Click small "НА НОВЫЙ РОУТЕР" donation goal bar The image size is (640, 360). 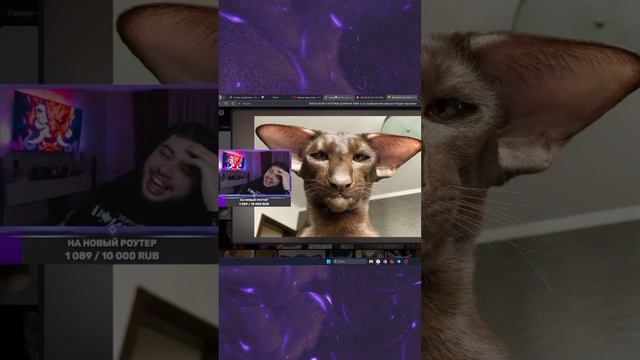point(255,202)
